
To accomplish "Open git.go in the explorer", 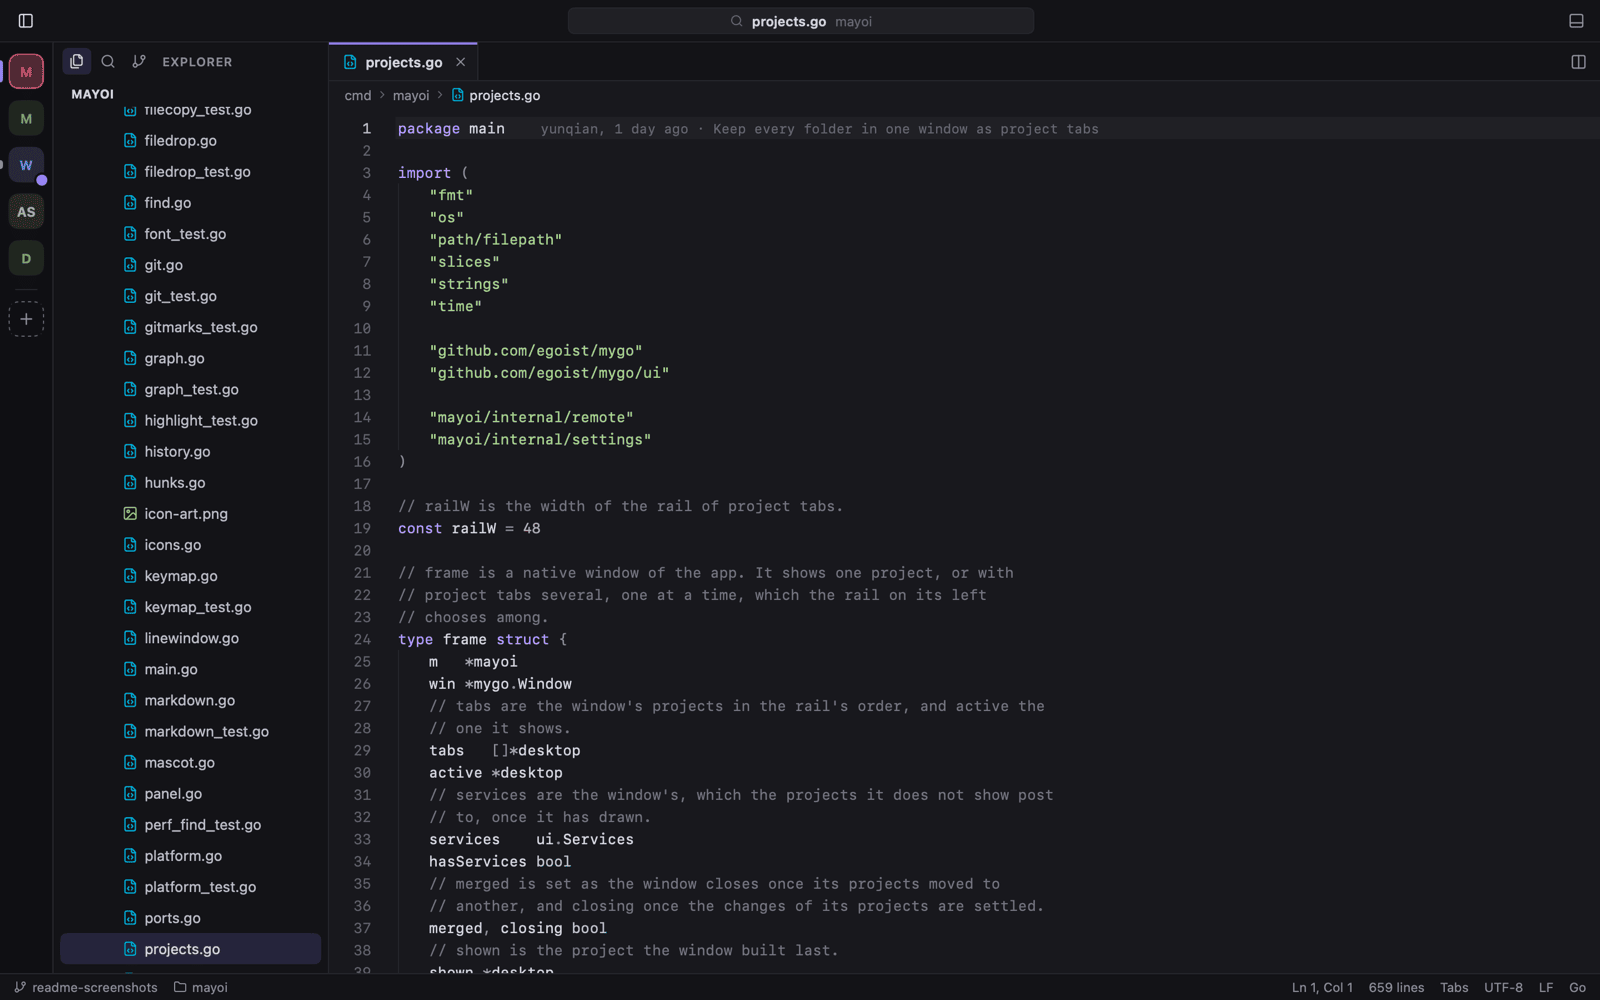I will click(190, 265).
